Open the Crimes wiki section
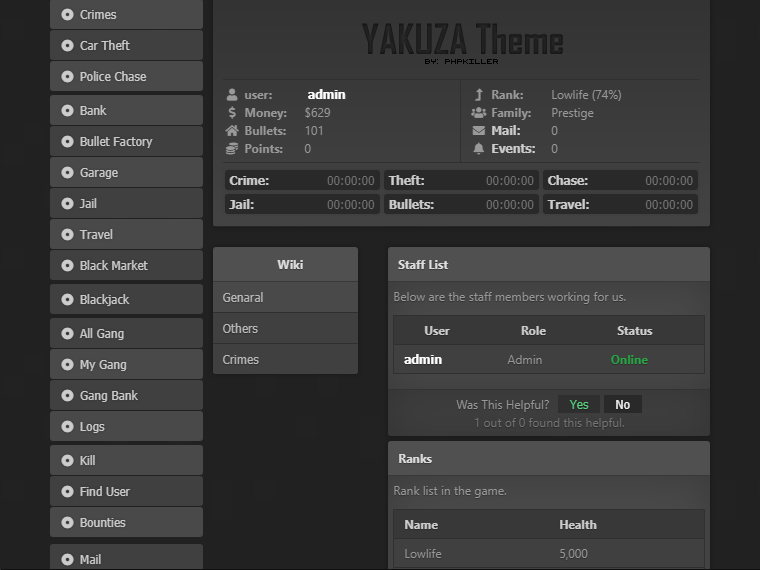 [x=241, y=360]
